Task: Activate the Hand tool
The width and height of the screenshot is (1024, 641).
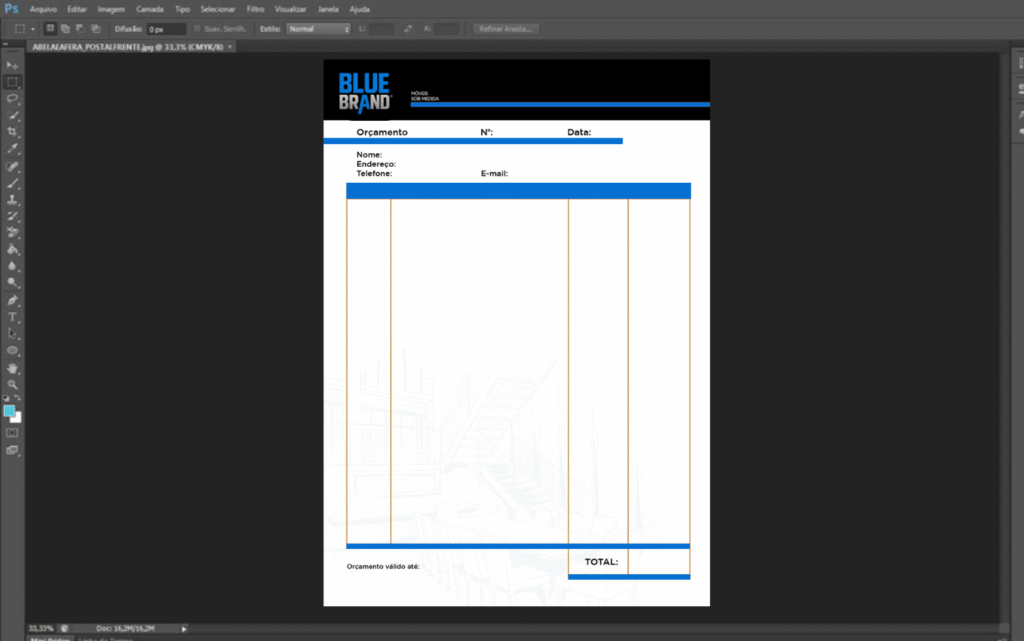Action: (13, 368)
